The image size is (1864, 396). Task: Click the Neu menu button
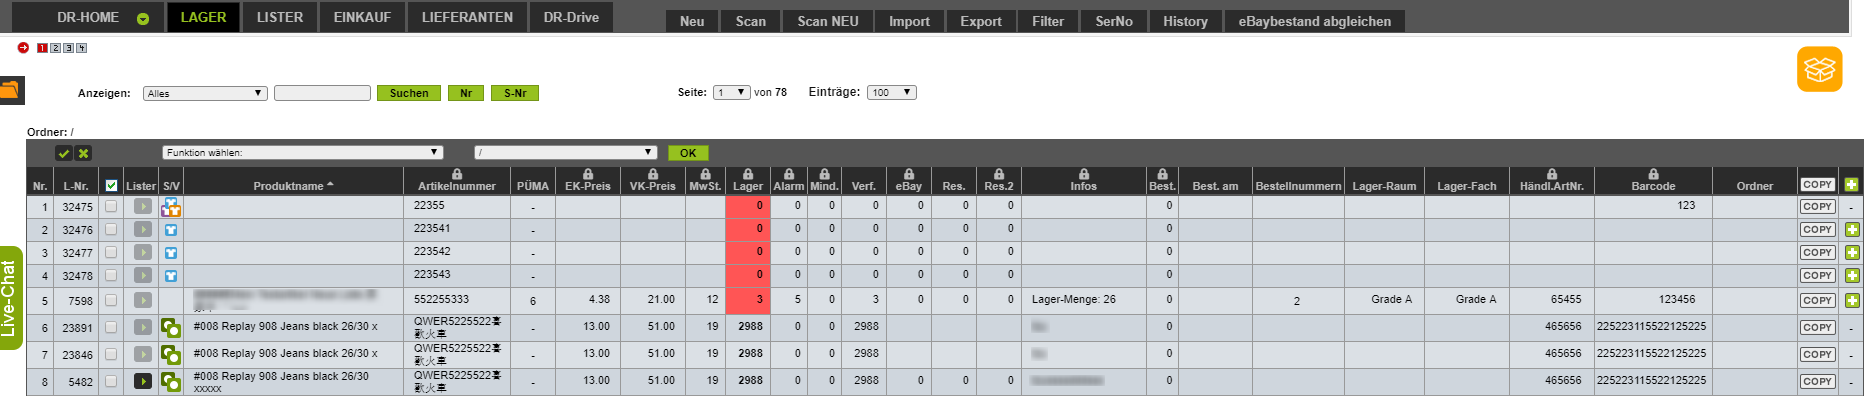pos(692,21)
